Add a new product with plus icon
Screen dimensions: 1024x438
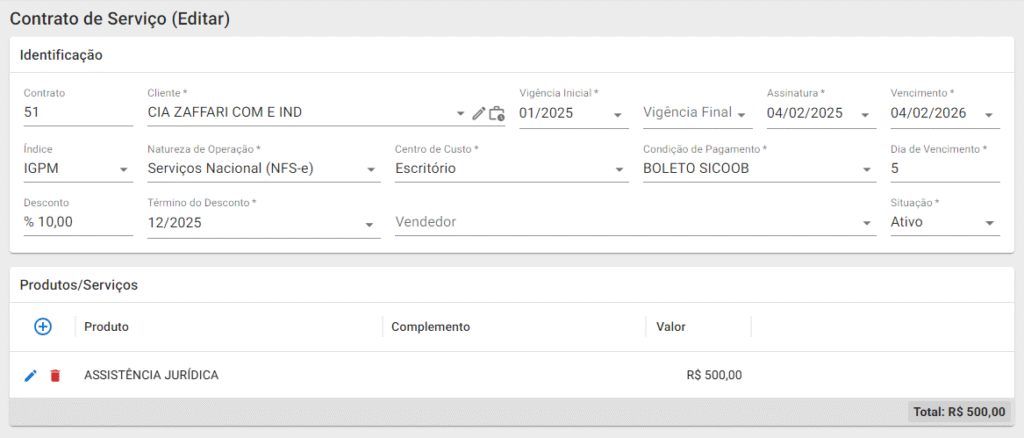coord(43,326)
